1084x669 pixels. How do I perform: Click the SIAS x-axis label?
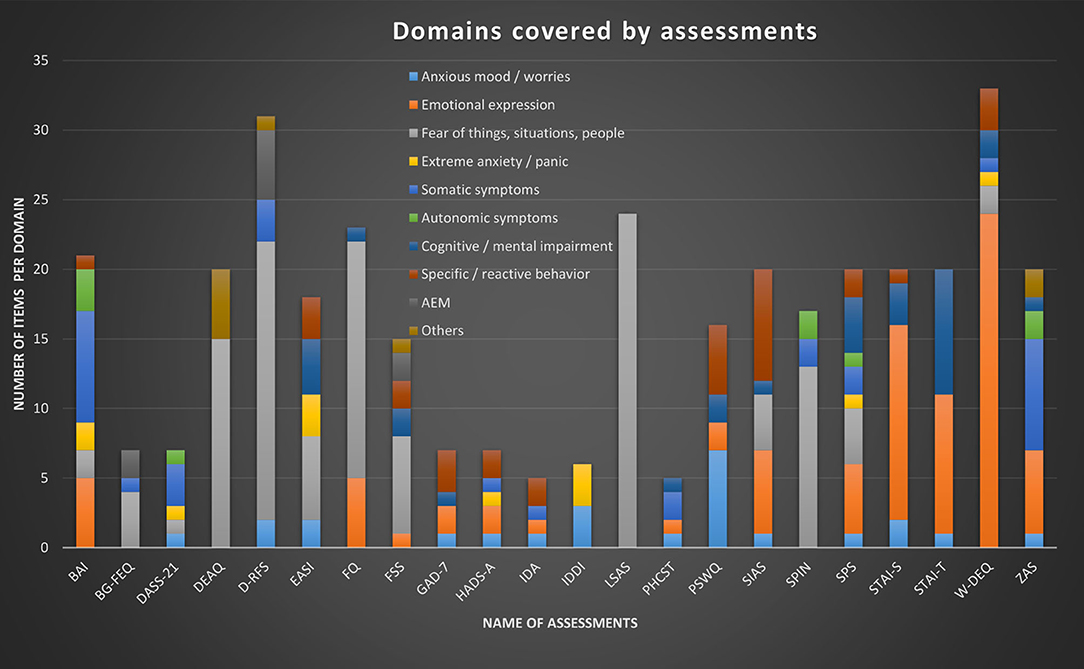pos(754,574)
